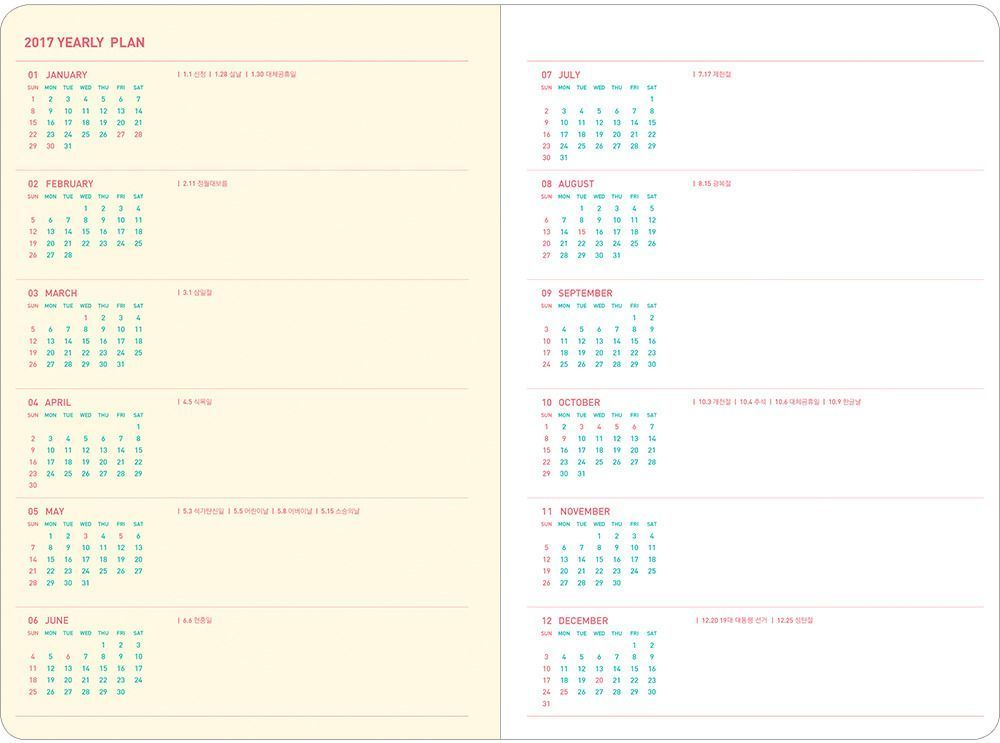
Task: Click the 10.9 holiday note beside October
Action: pos(844,402)
